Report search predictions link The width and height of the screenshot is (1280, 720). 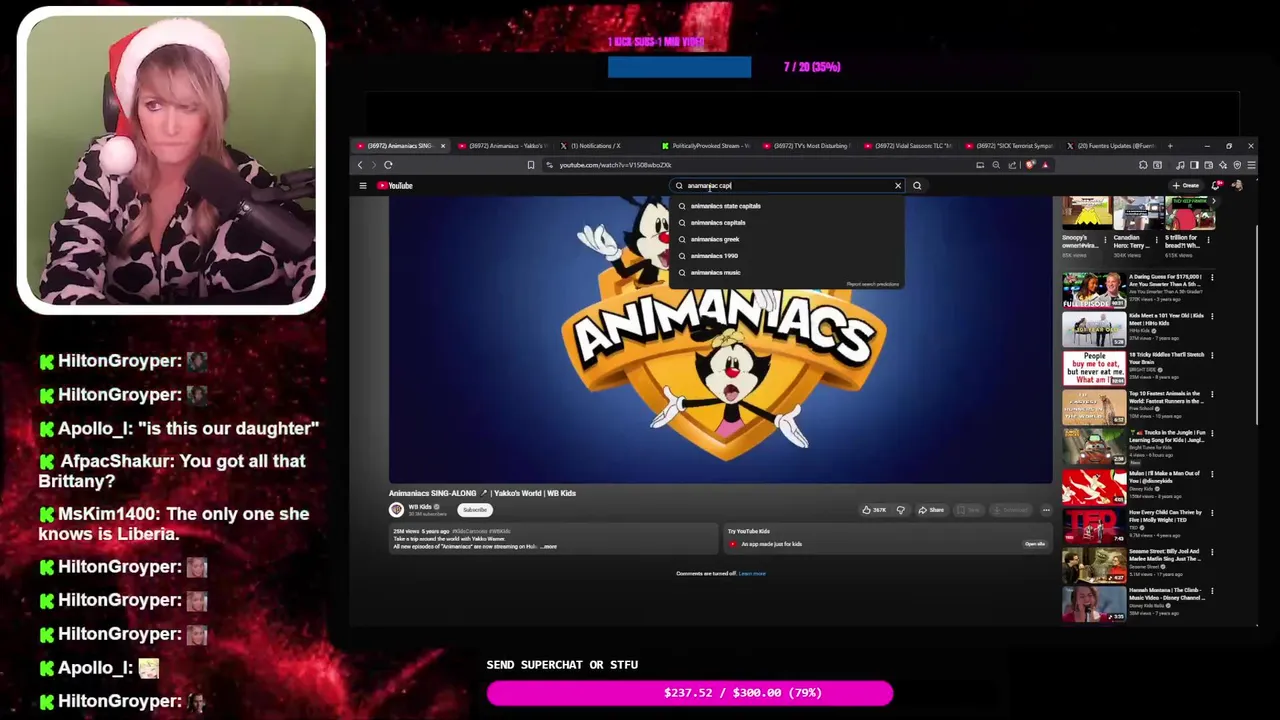(873, 284)
